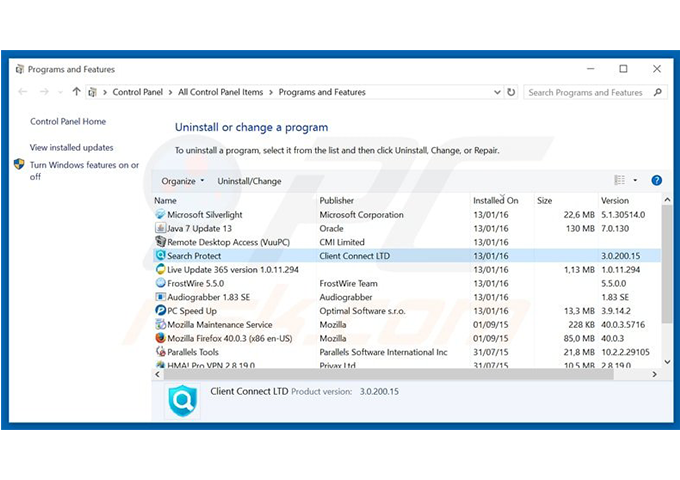Click the change view icon
680x480 pixels.
pyautogui.click(x=619, y=180)
